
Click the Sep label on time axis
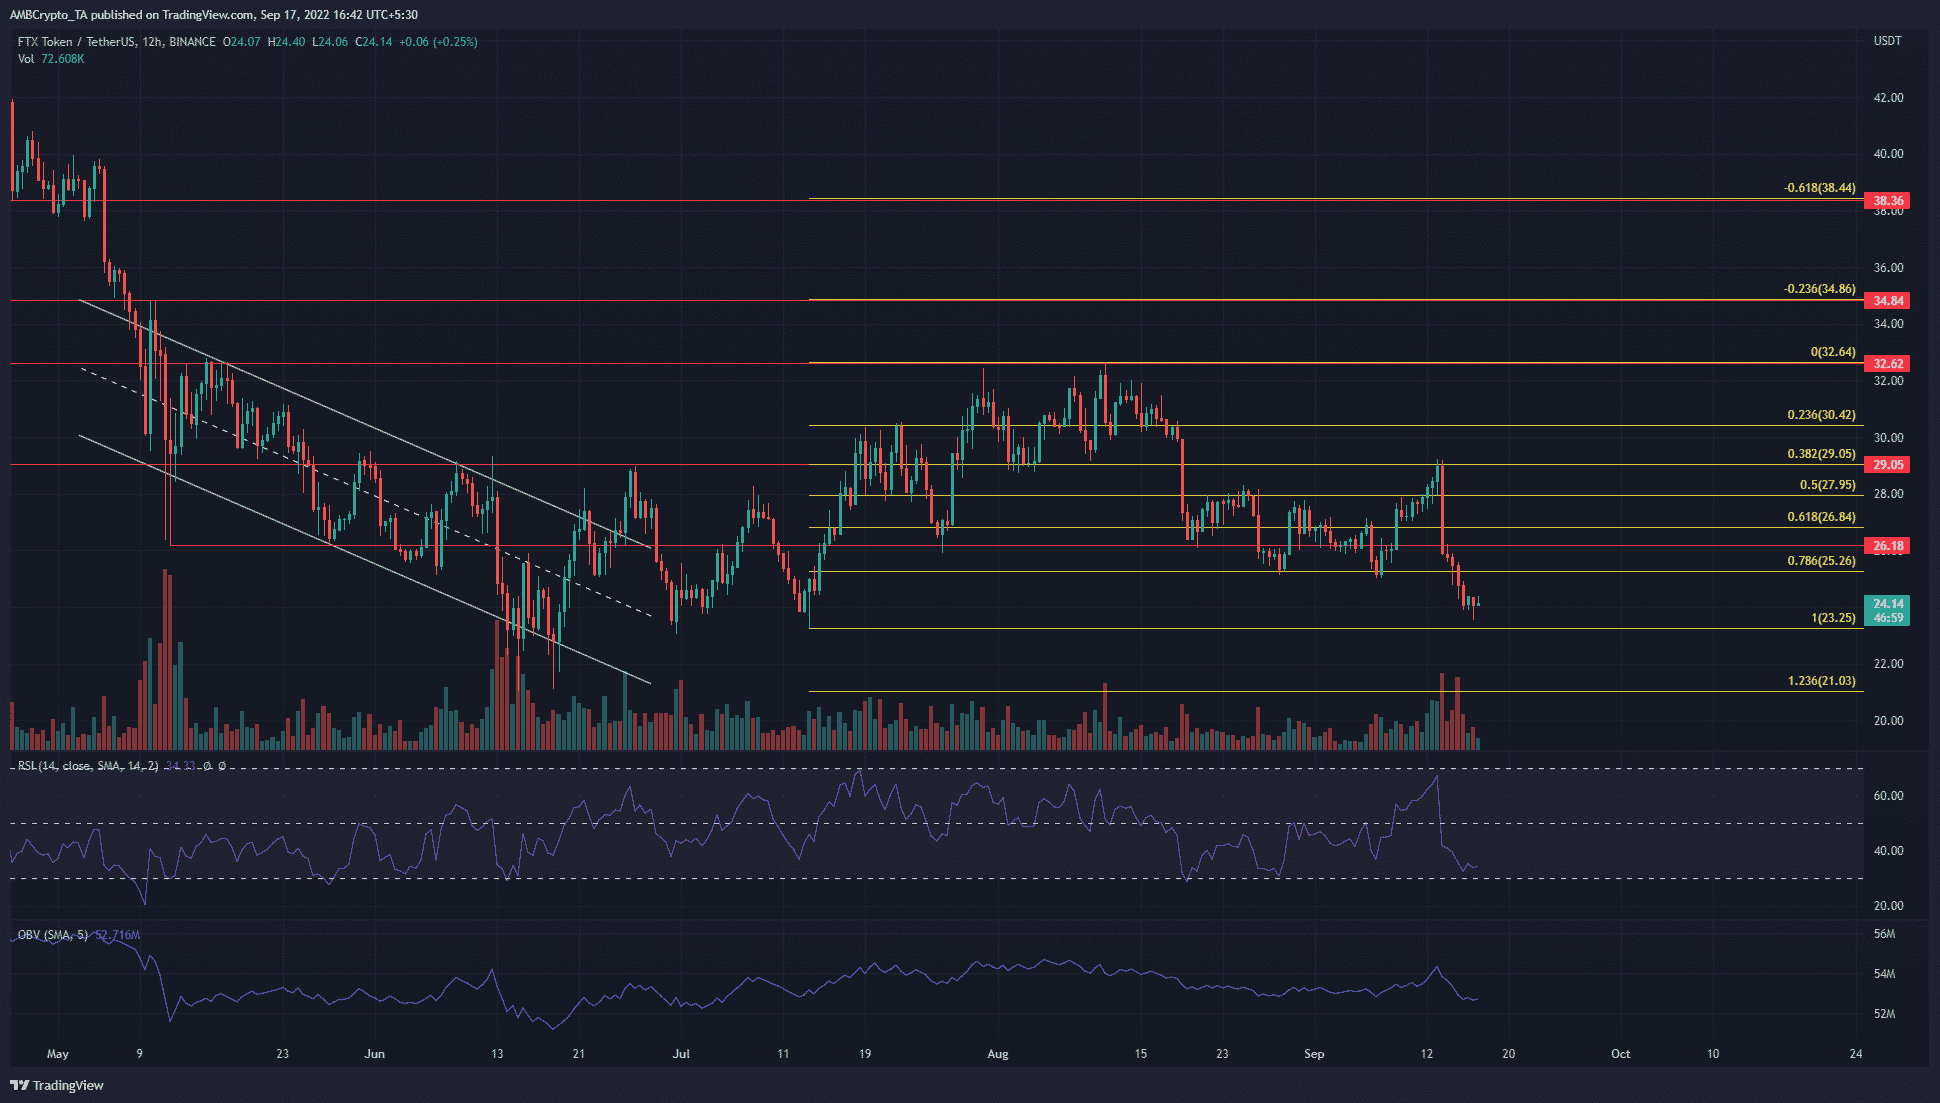[1314, 1054]
